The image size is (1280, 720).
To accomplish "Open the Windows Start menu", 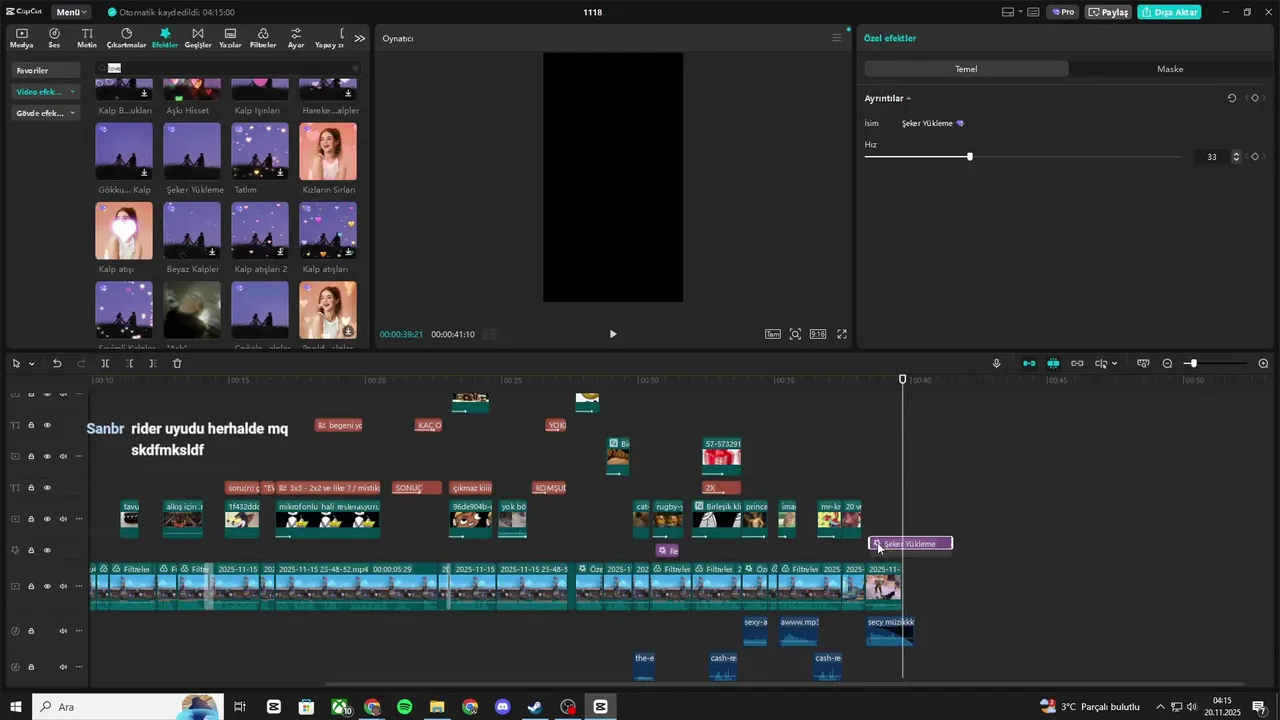I will pyautogui.click(x=16, y=707).
